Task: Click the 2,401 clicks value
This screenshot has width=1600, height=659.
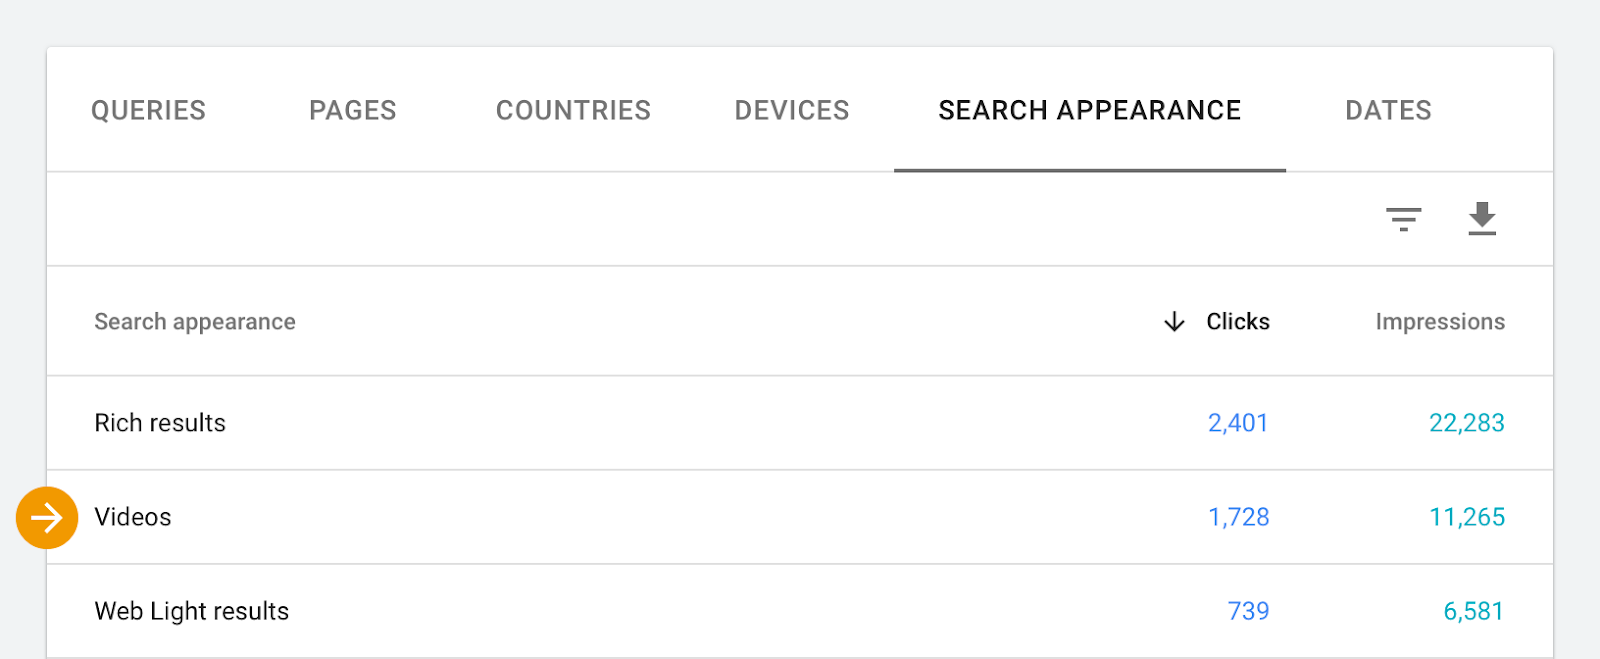Action: point(1238,423)
